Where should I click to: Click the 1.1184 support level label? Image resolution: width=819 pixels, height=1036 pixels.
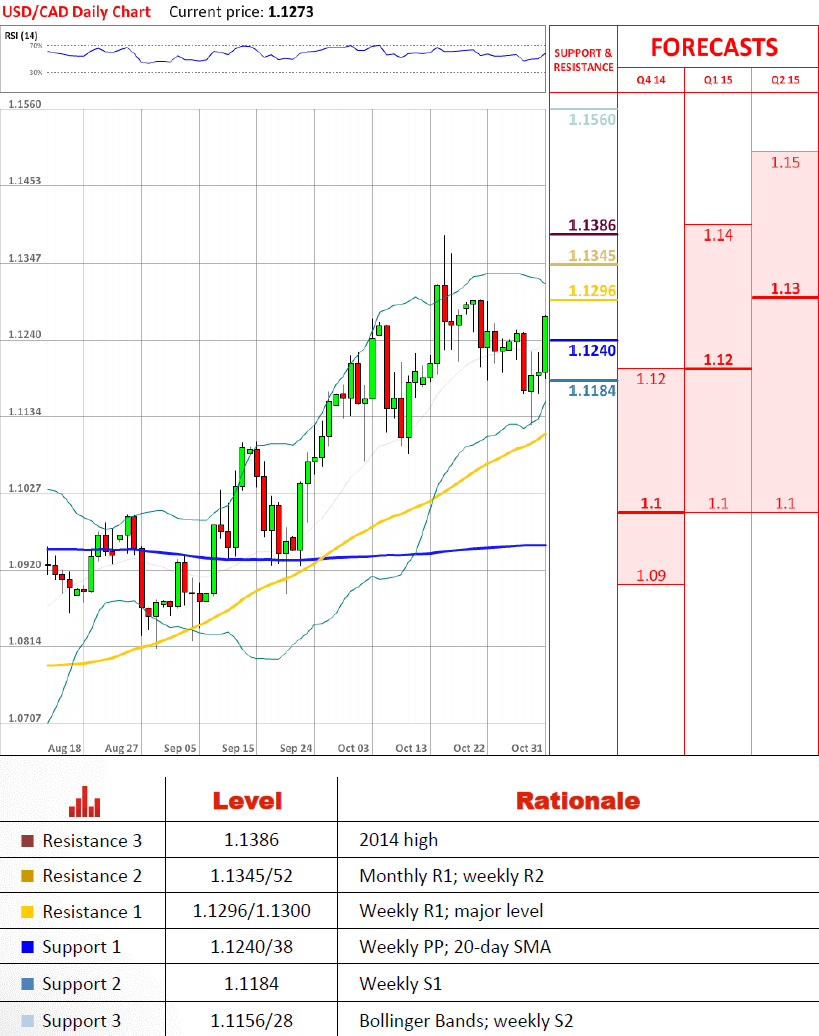(592, 390)
